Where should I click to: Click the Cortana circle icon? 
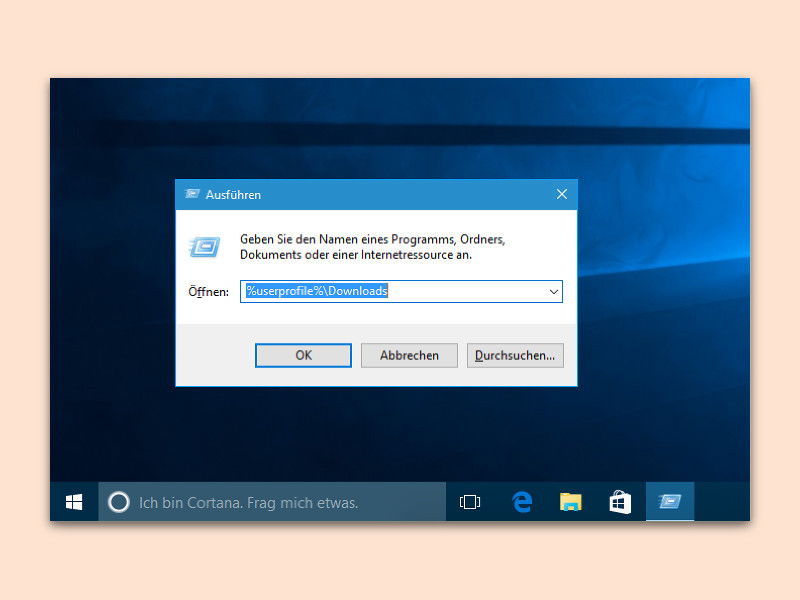[x=119, y=502]
